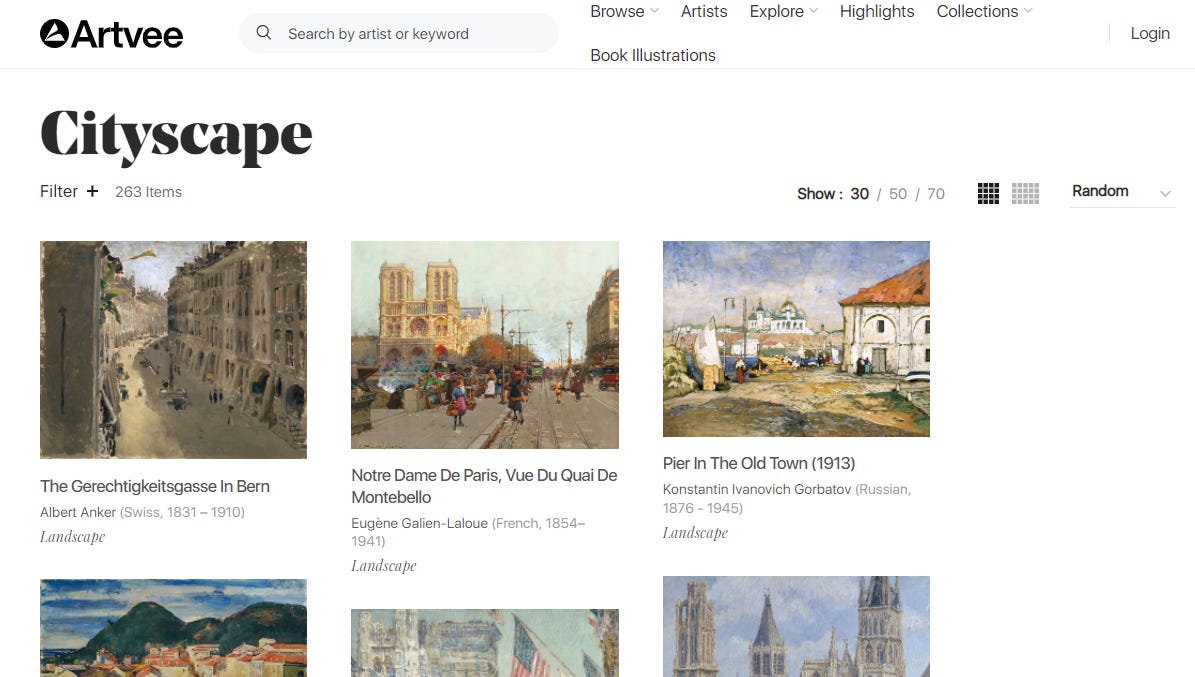Open artist Albert Anker's page

tap(78, 512)
